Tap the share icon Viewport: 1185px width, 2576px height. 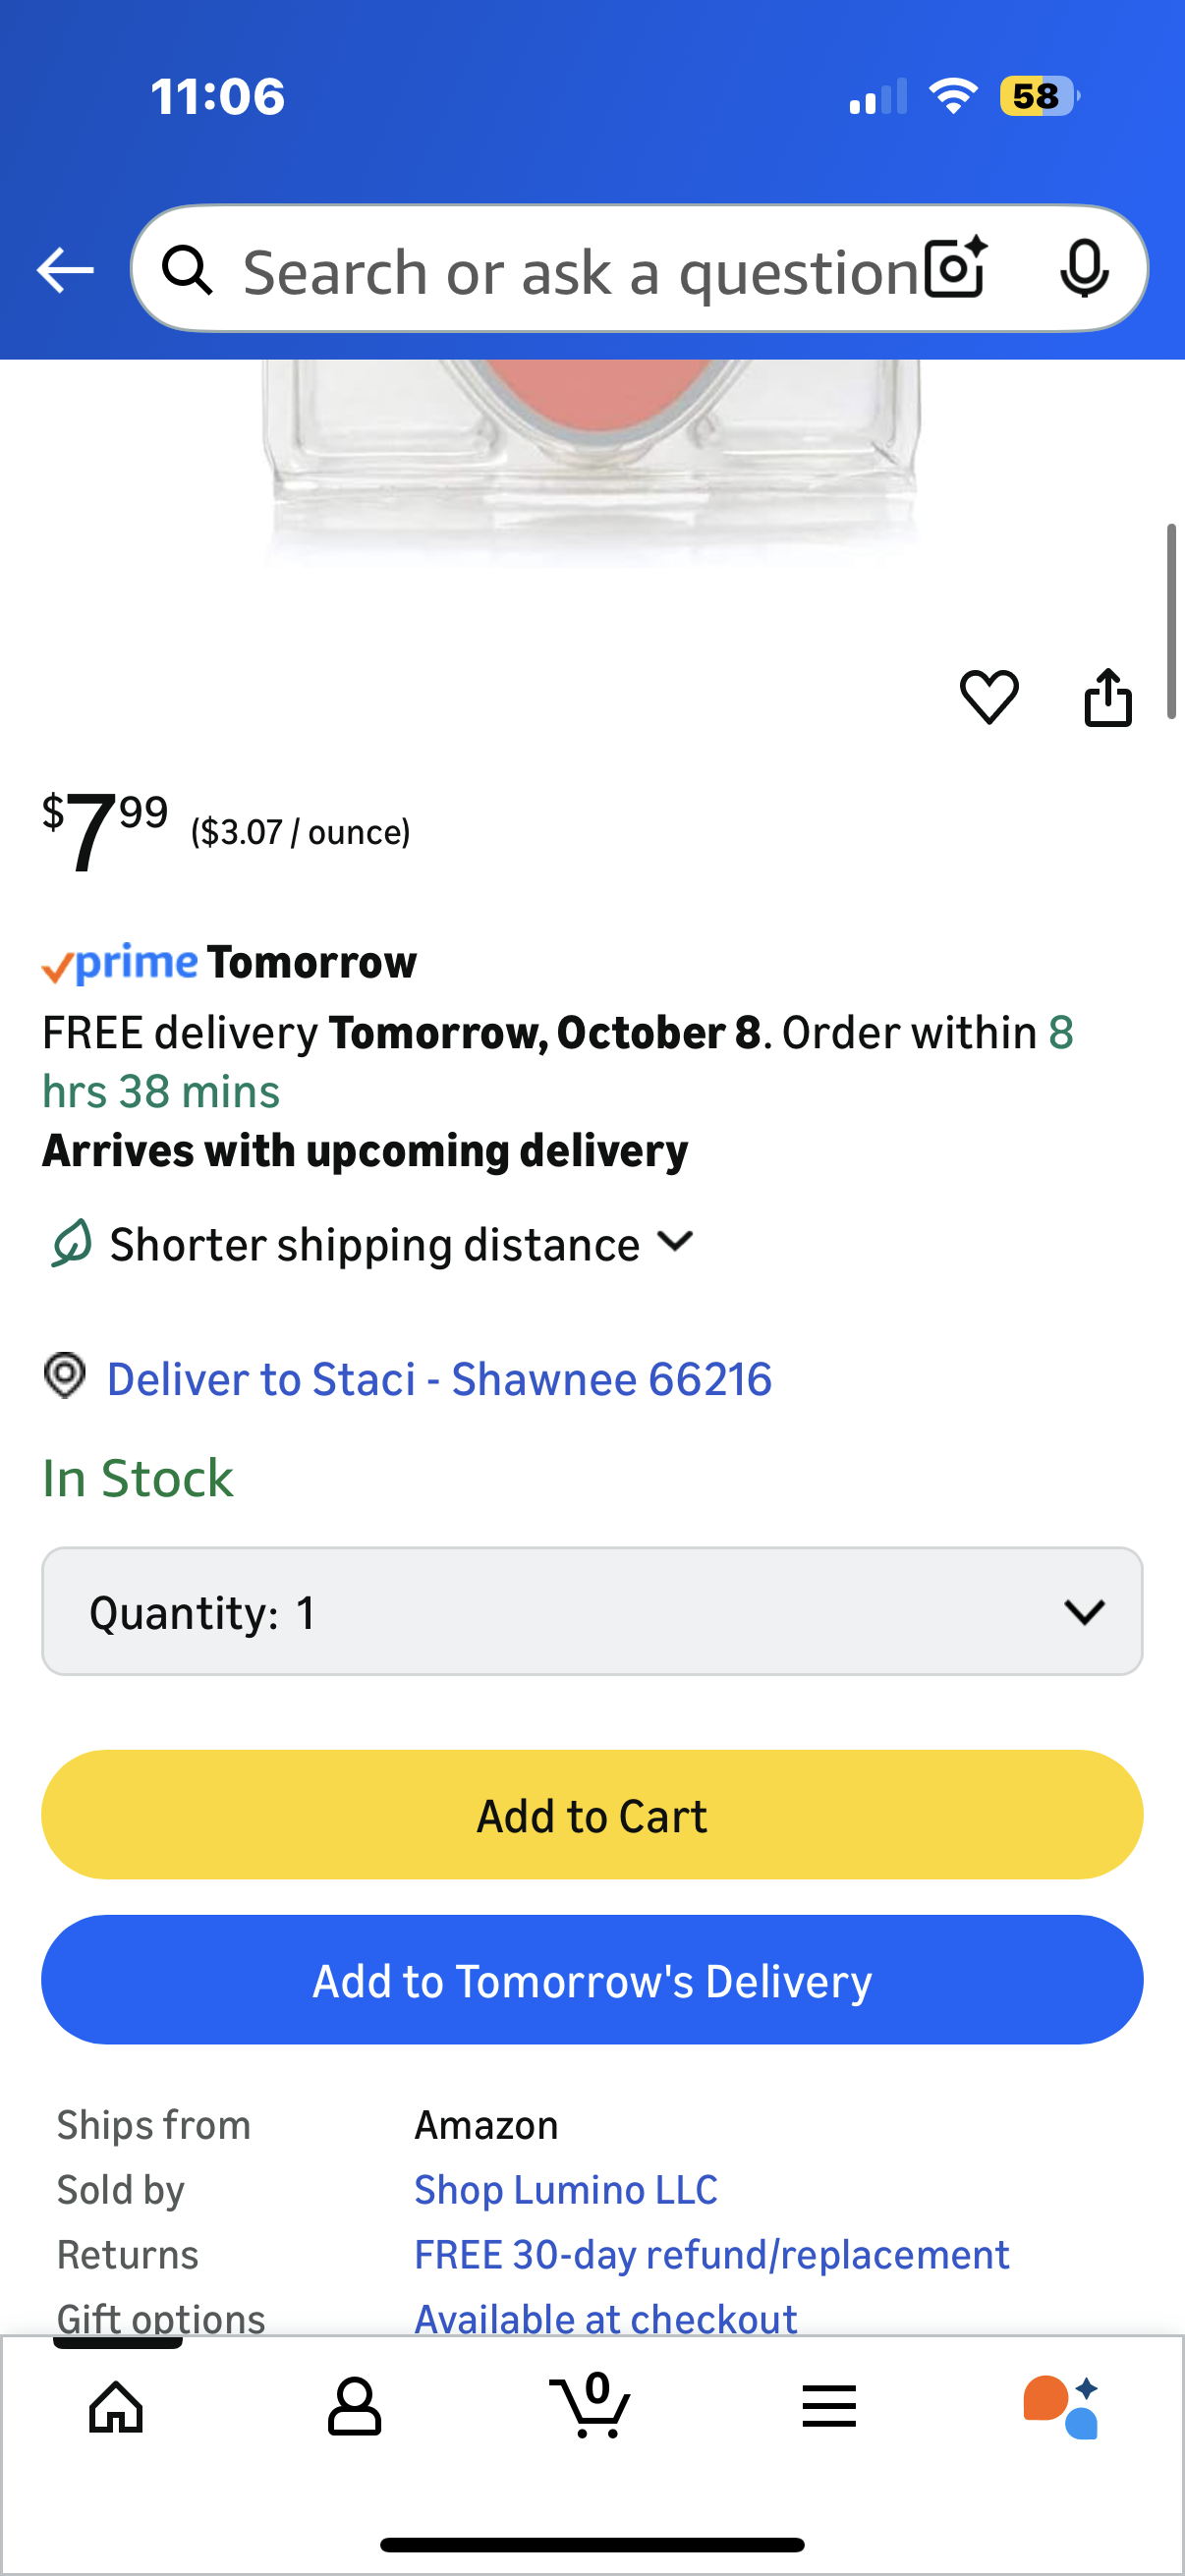click(x=1108, y=696)
